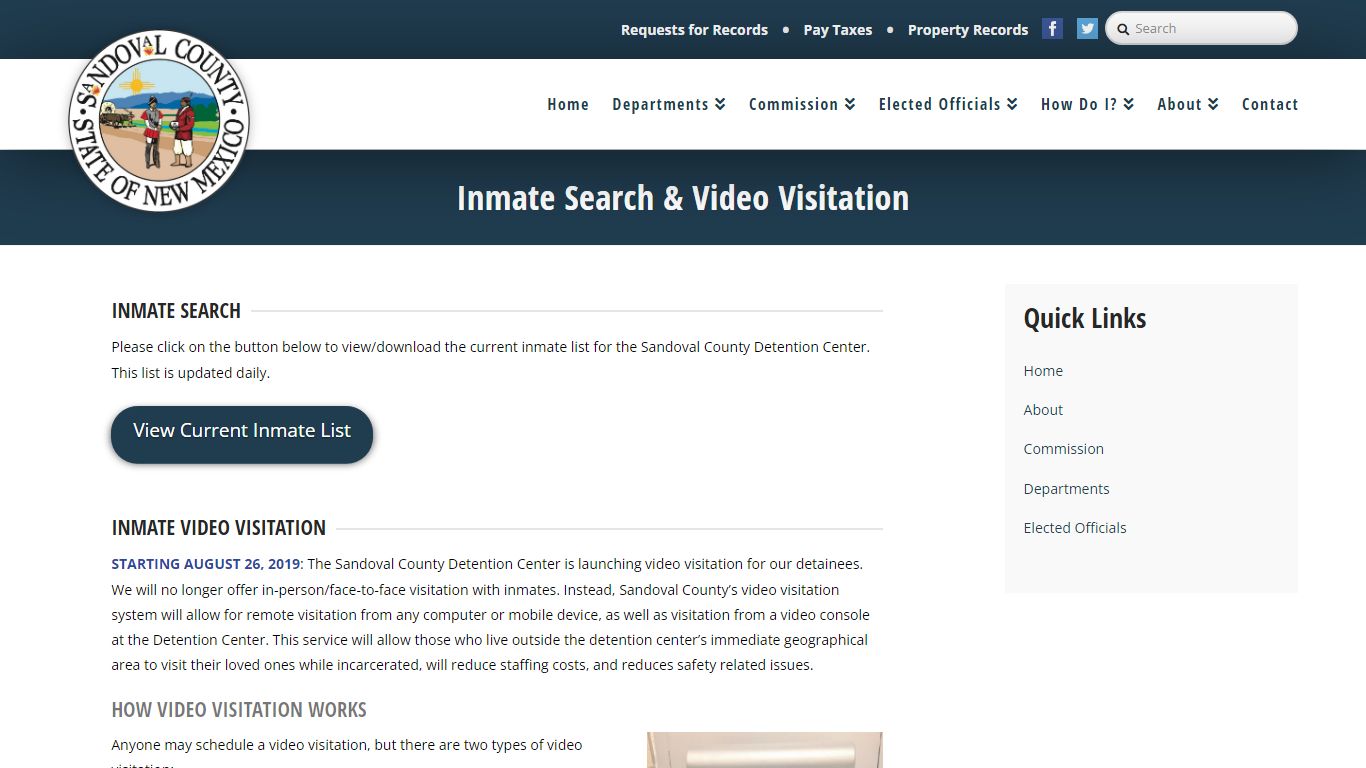Select Home in Quick Links
Screen dimensions: 1366x768
pos(1043,371)
